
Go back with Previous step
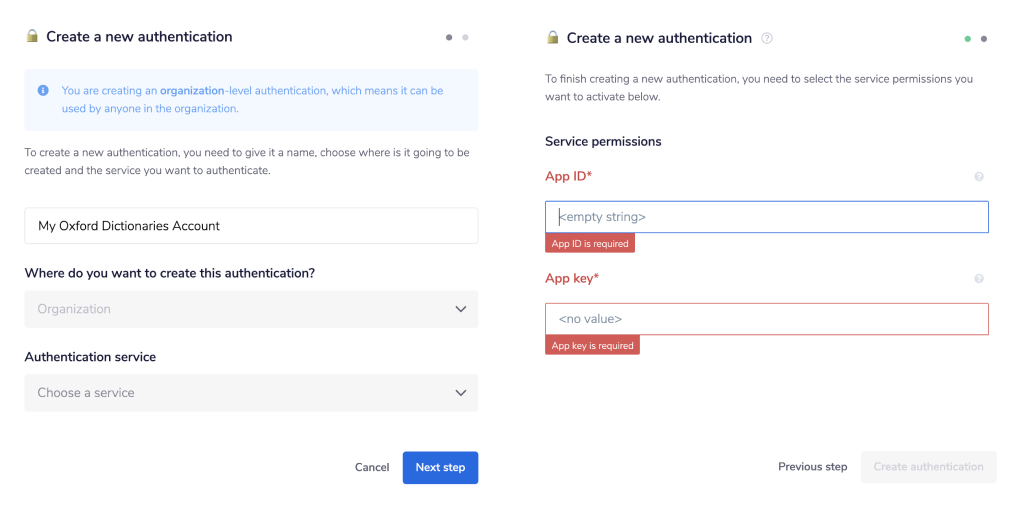tap(813, 467)
